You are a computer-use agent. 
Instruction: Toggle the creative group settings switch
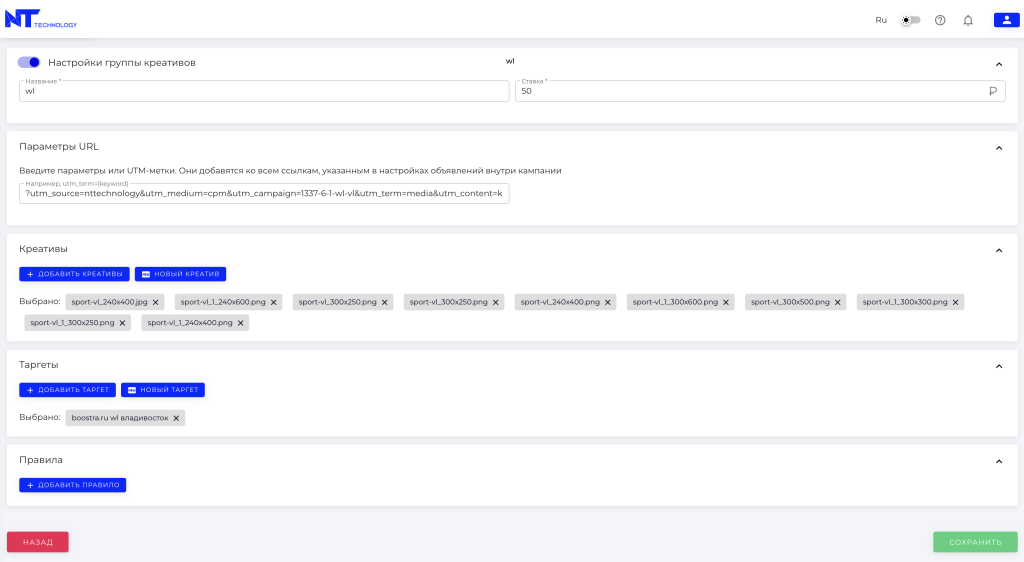tap(29, 62)
